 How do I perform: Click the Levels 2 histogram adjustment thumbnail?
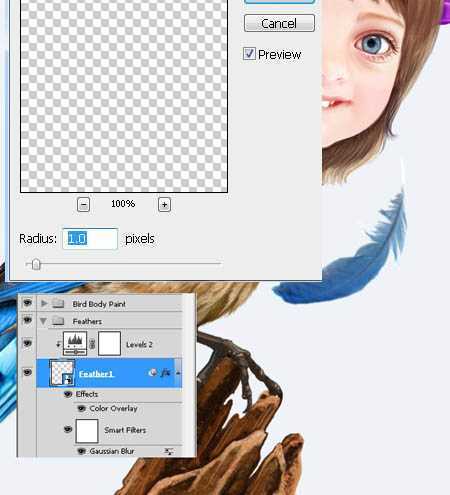click(75, 343)
